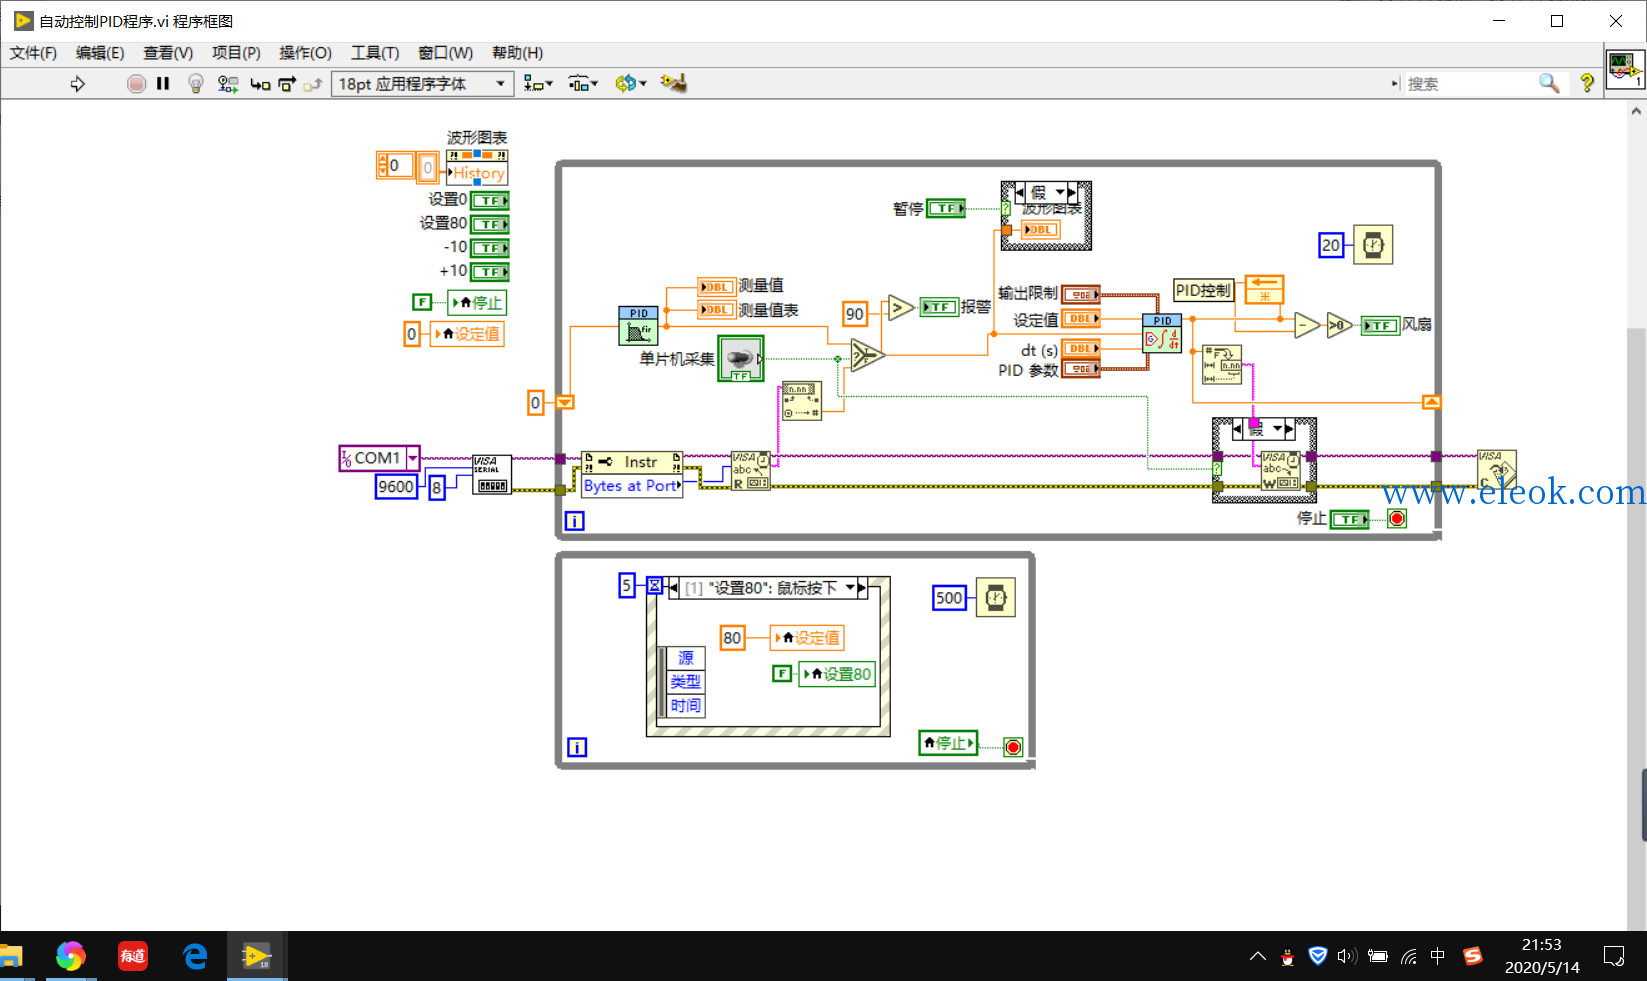
Task: Click the Abort Execution stop button
Action: [136, 84]
